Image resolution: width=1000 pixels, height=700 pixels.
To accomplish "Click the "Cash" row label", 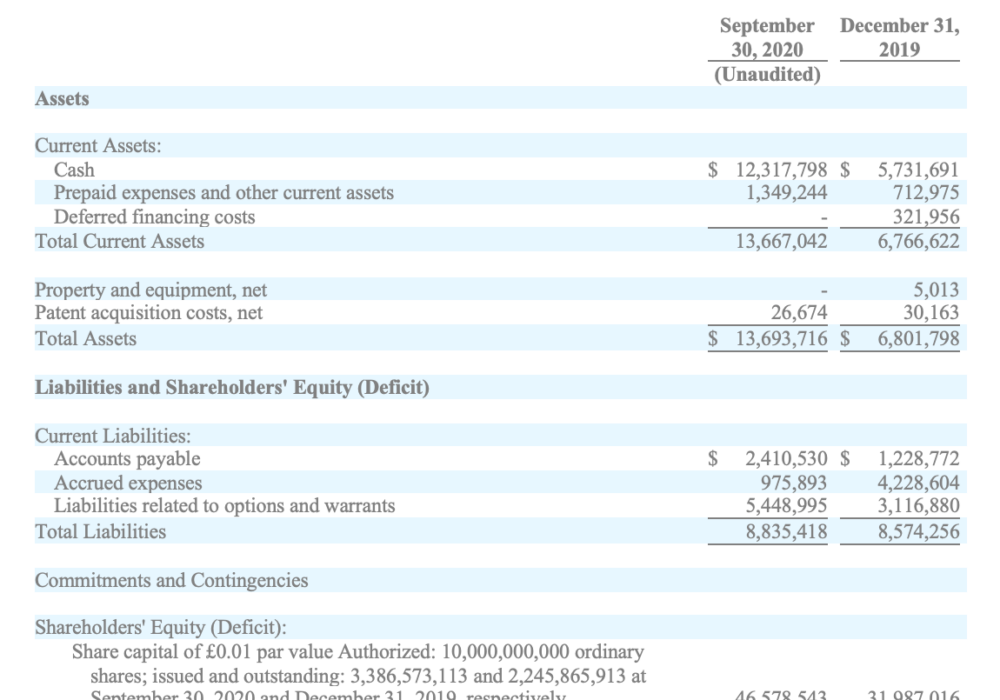I will (74, 170).
